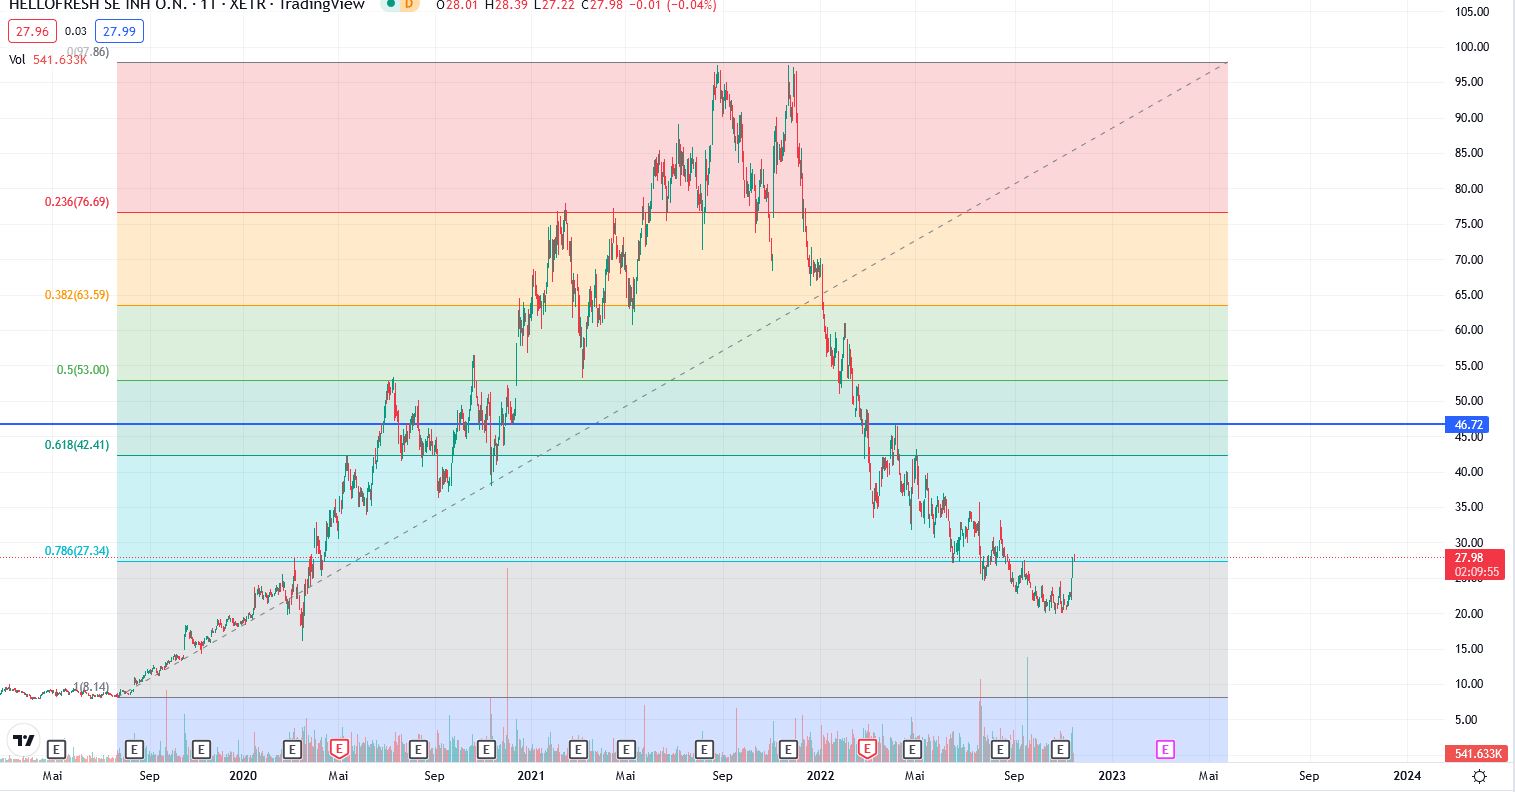The height and width of the screenshot is (792, 1515).
Task: Select the 0.382(63.59) Fibonacci level label
Action: (77, 295)
